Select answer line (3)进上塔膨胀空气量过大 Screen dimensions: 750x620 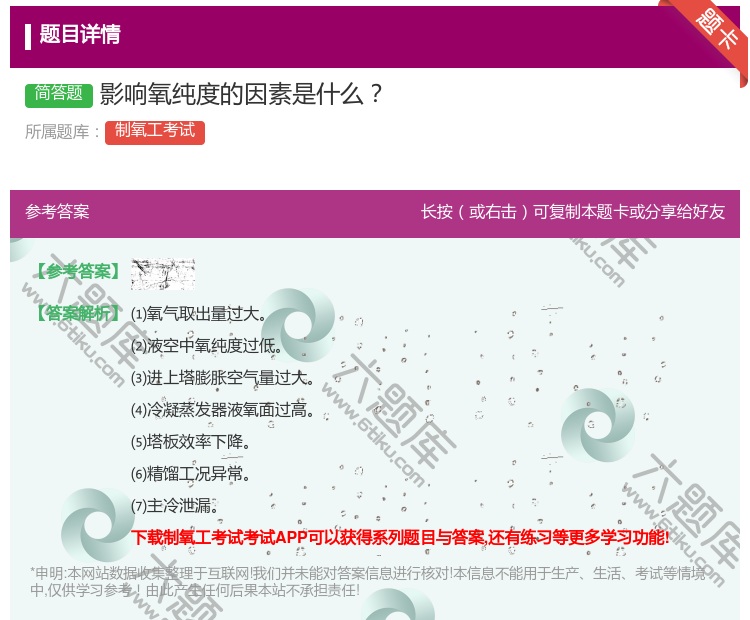coord(222,377)
